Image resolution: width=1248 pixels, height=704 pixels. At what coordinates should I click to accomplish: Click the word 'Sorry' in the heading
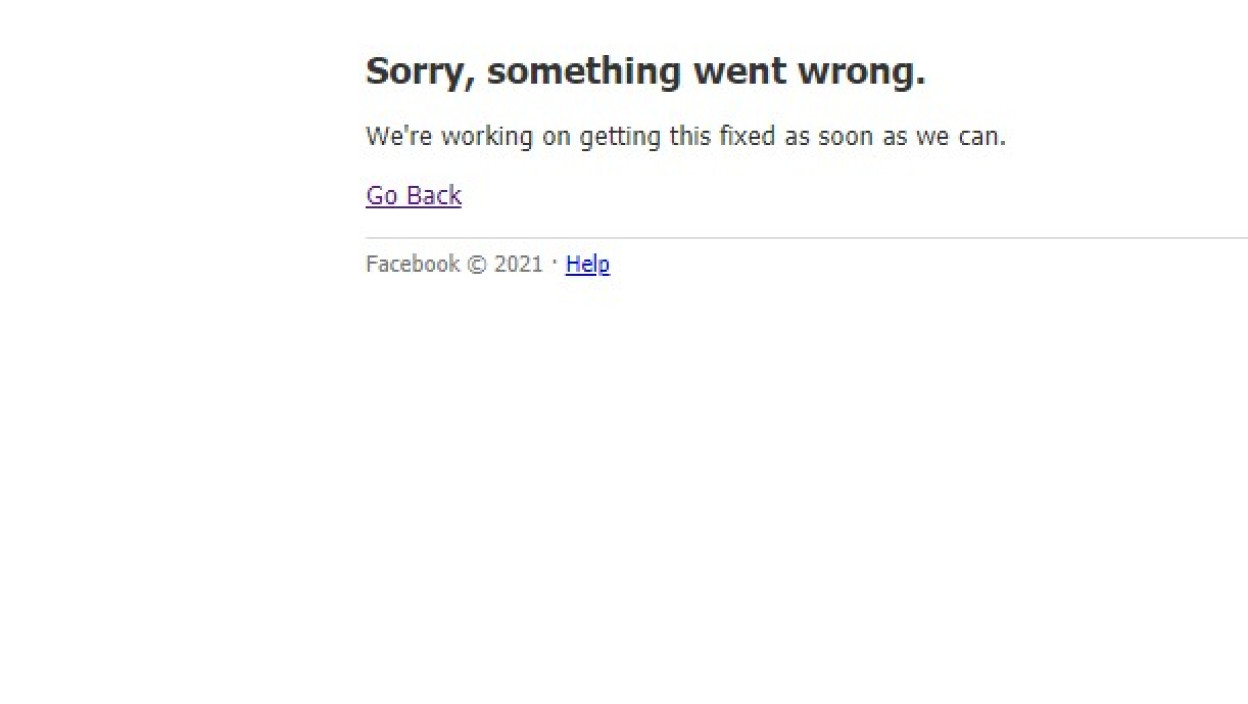(x=420, y=73)
